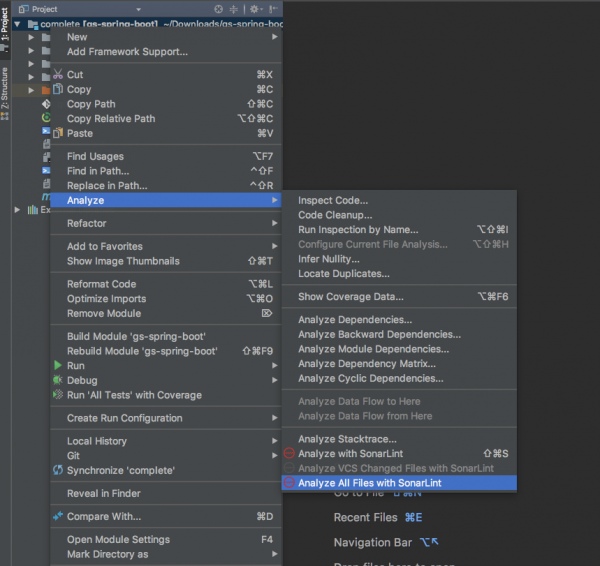Click the SonarLint icon beside Analyze All Files

click(x=289, y=483)
